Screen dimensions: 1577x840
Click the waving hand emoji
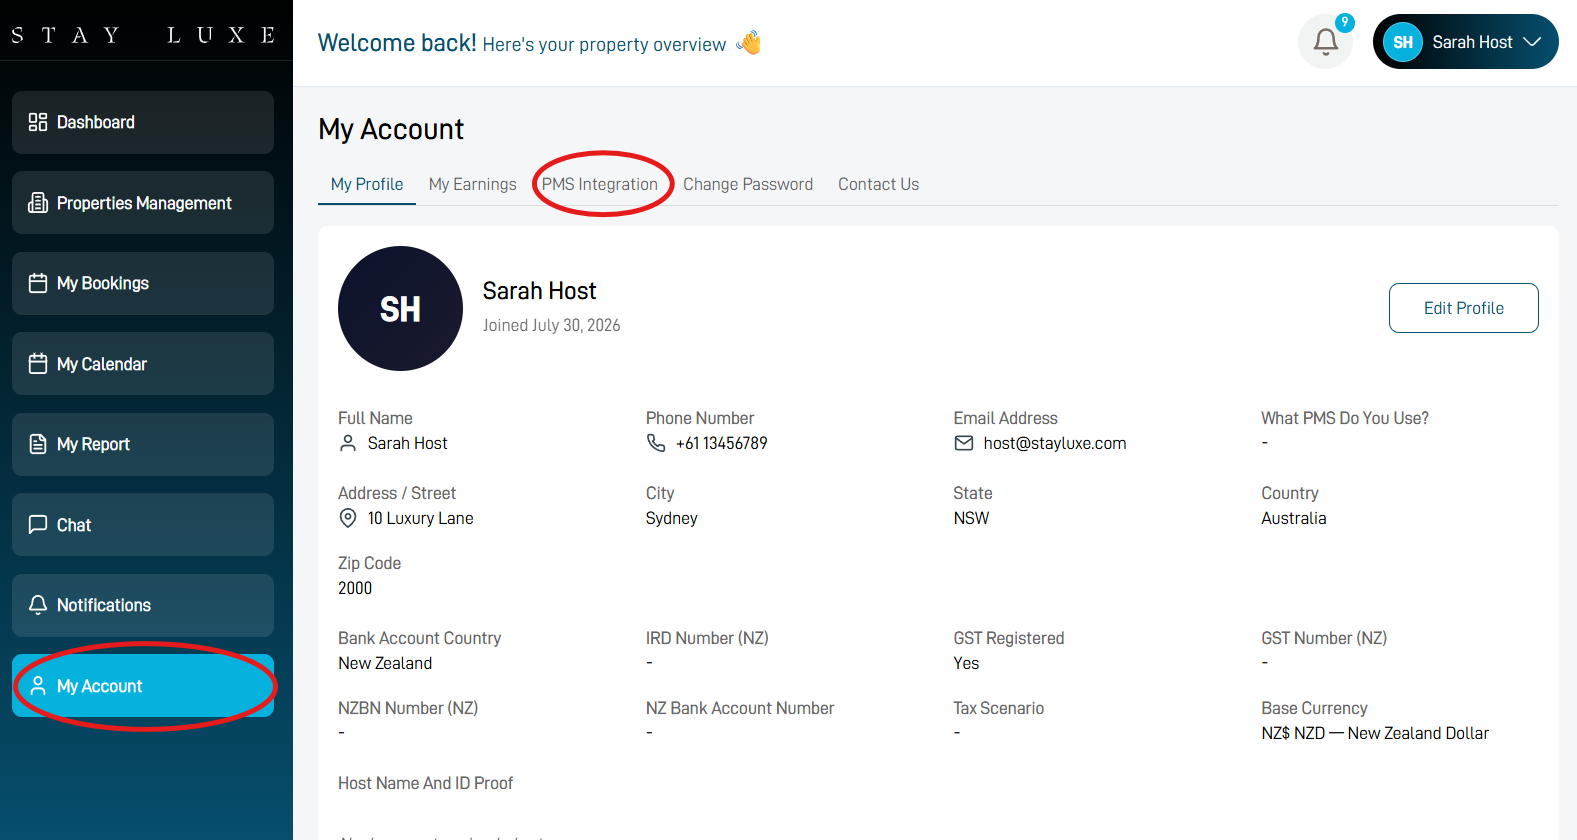point(748,43)
